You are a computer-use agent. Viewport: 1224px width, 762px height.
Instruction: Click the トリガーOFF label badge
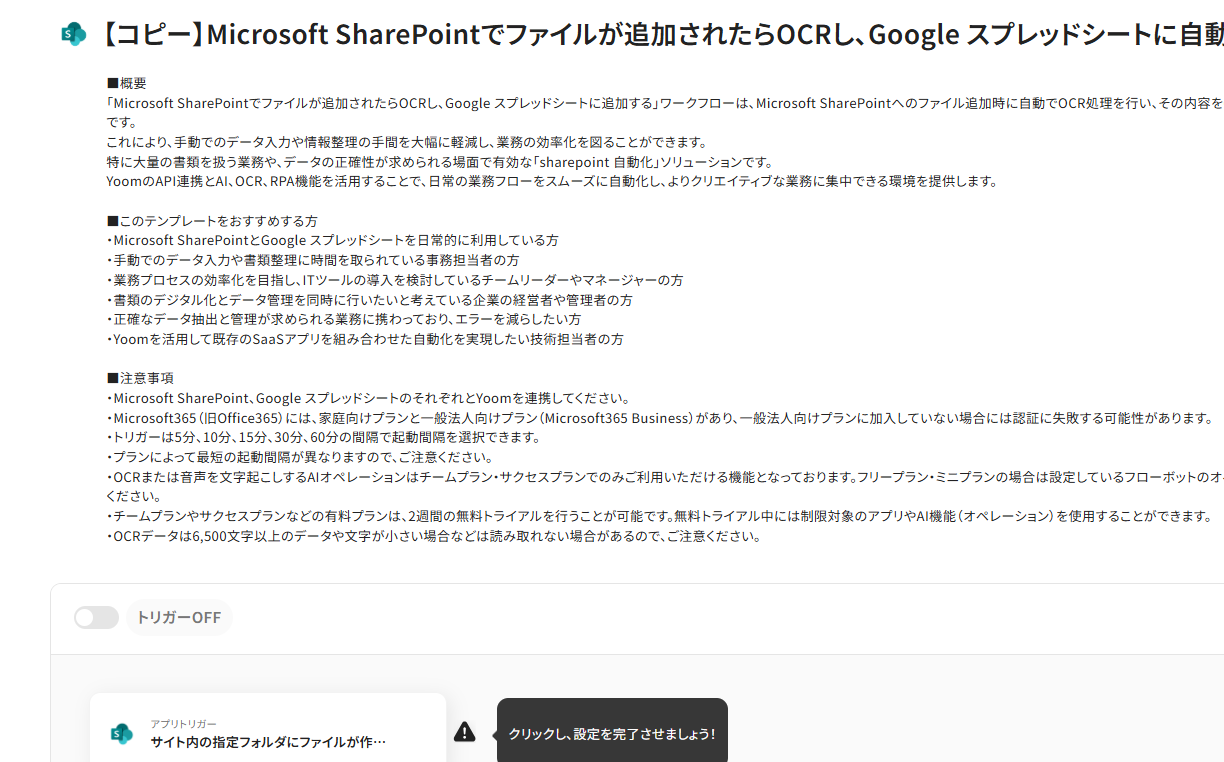[179, 617]
